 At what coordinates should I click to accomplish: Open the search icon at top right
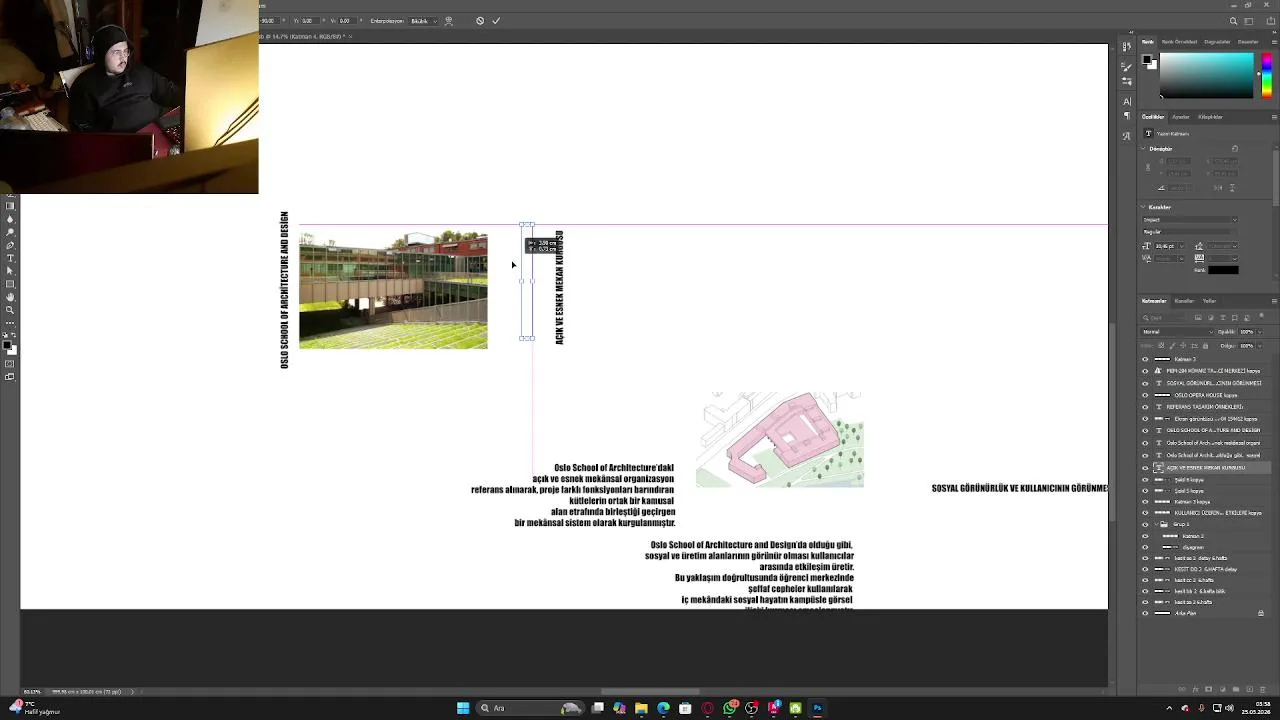tap(1234, 21)
